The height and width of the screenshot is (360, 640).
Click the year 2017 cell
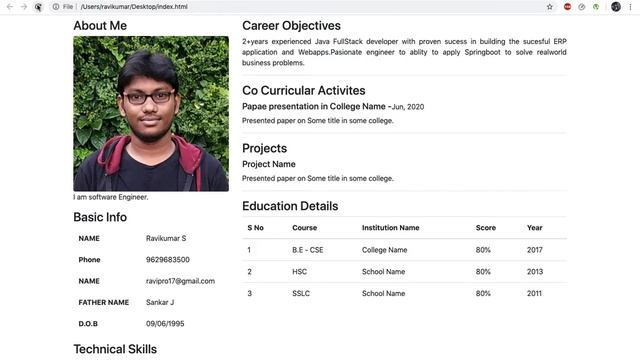(535, 250)
